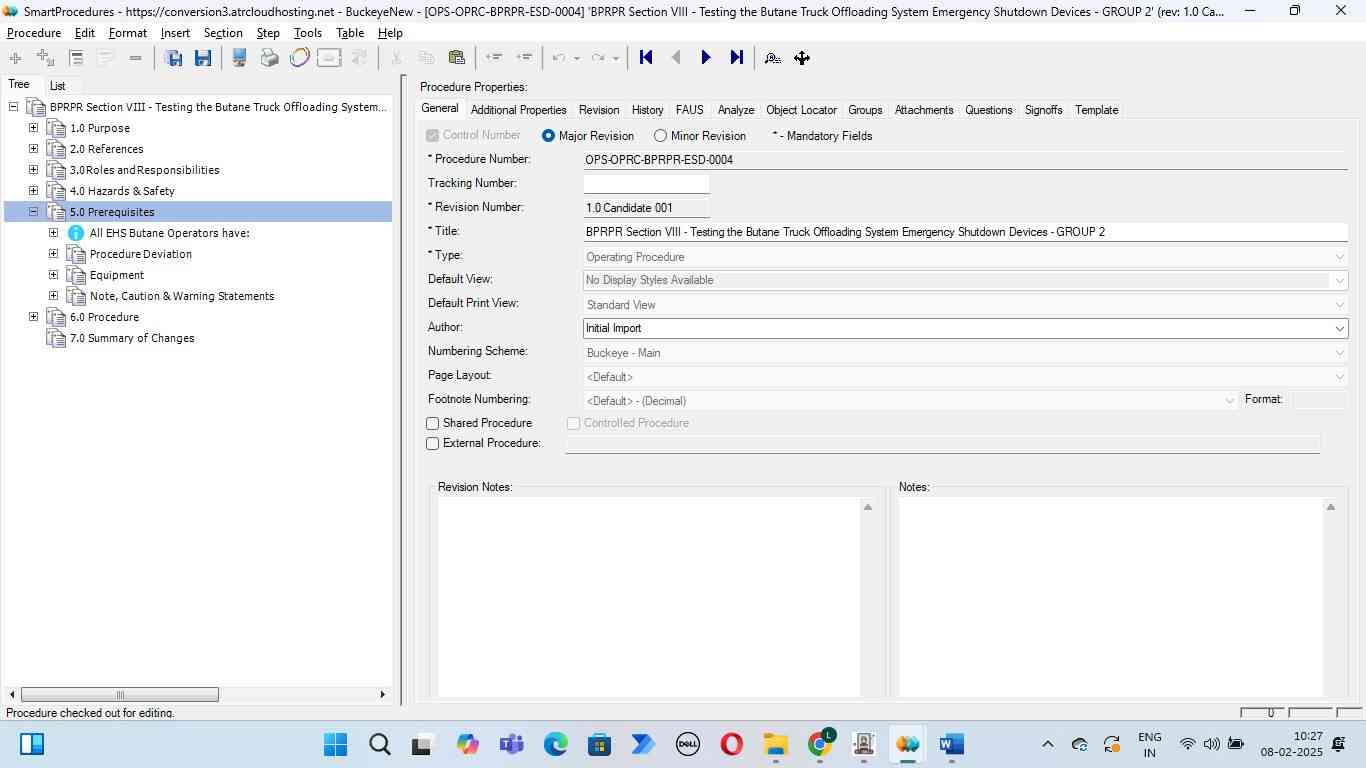Open Google Chrome from taskbar

821,744
